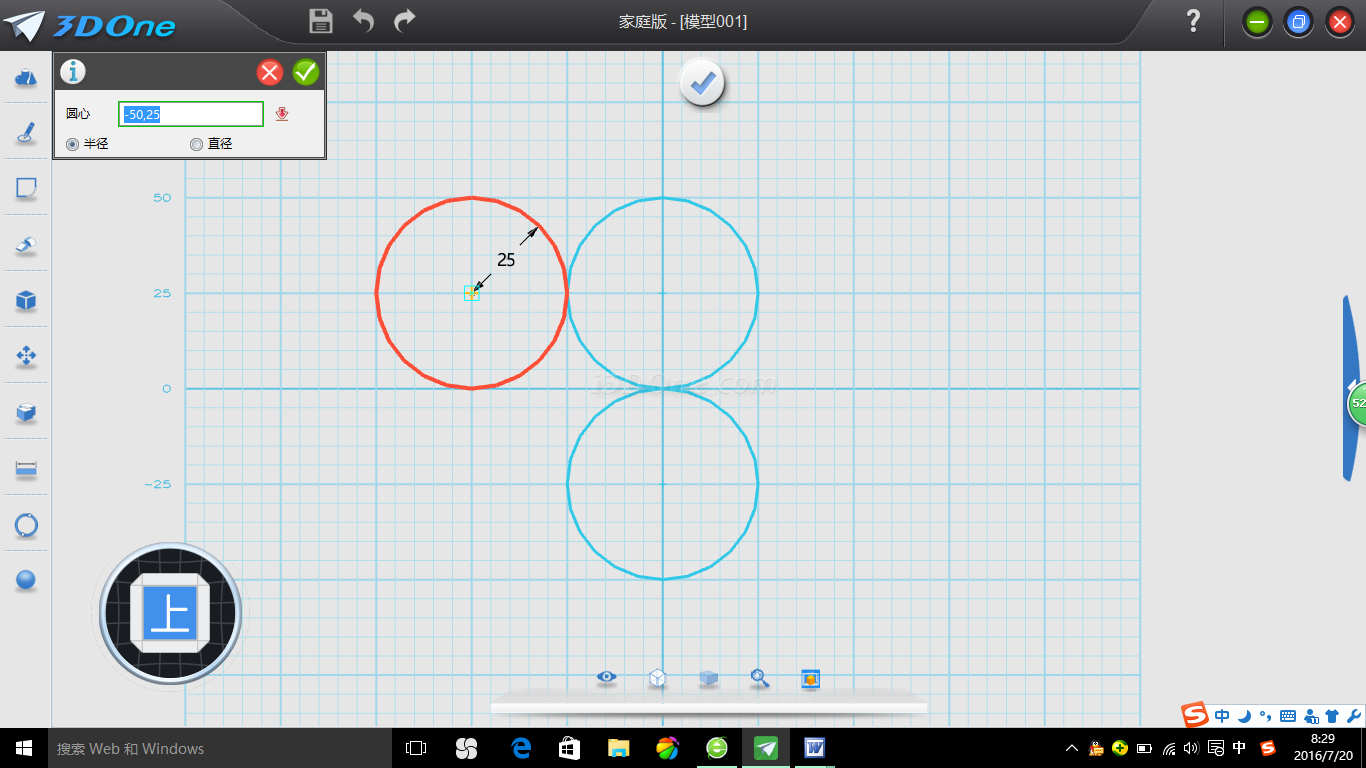1366x768 pixels.
Task: Undo the last action
Action: click(363, 21)
